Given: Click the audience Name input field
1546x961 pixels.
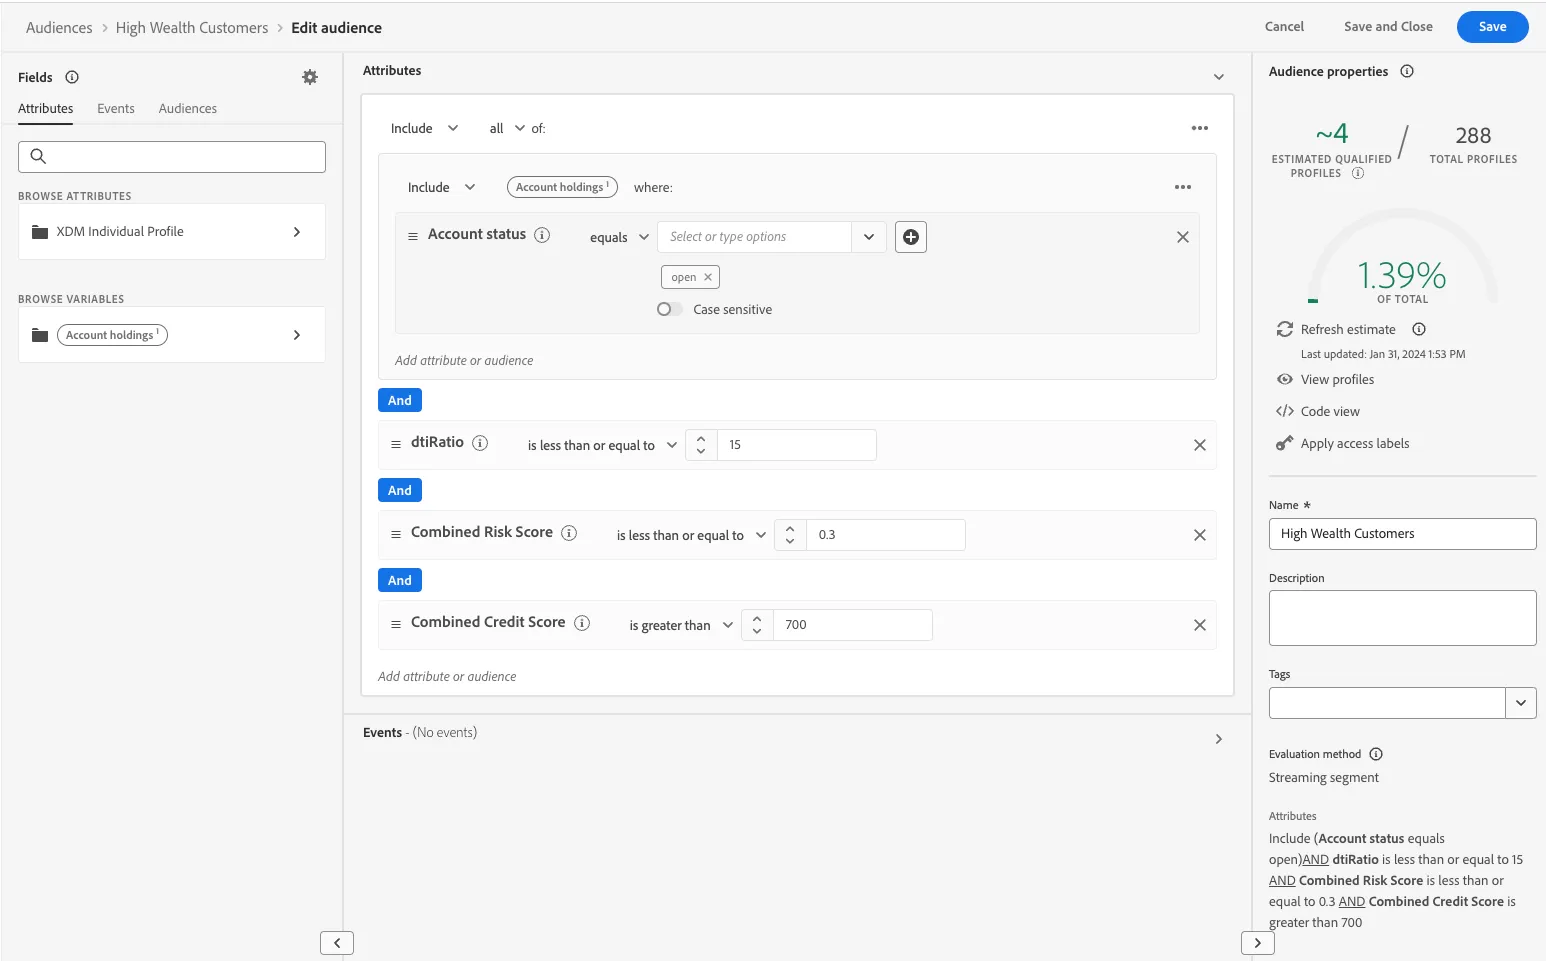Looking at the screenshot, I should (x=1402, y=534).
